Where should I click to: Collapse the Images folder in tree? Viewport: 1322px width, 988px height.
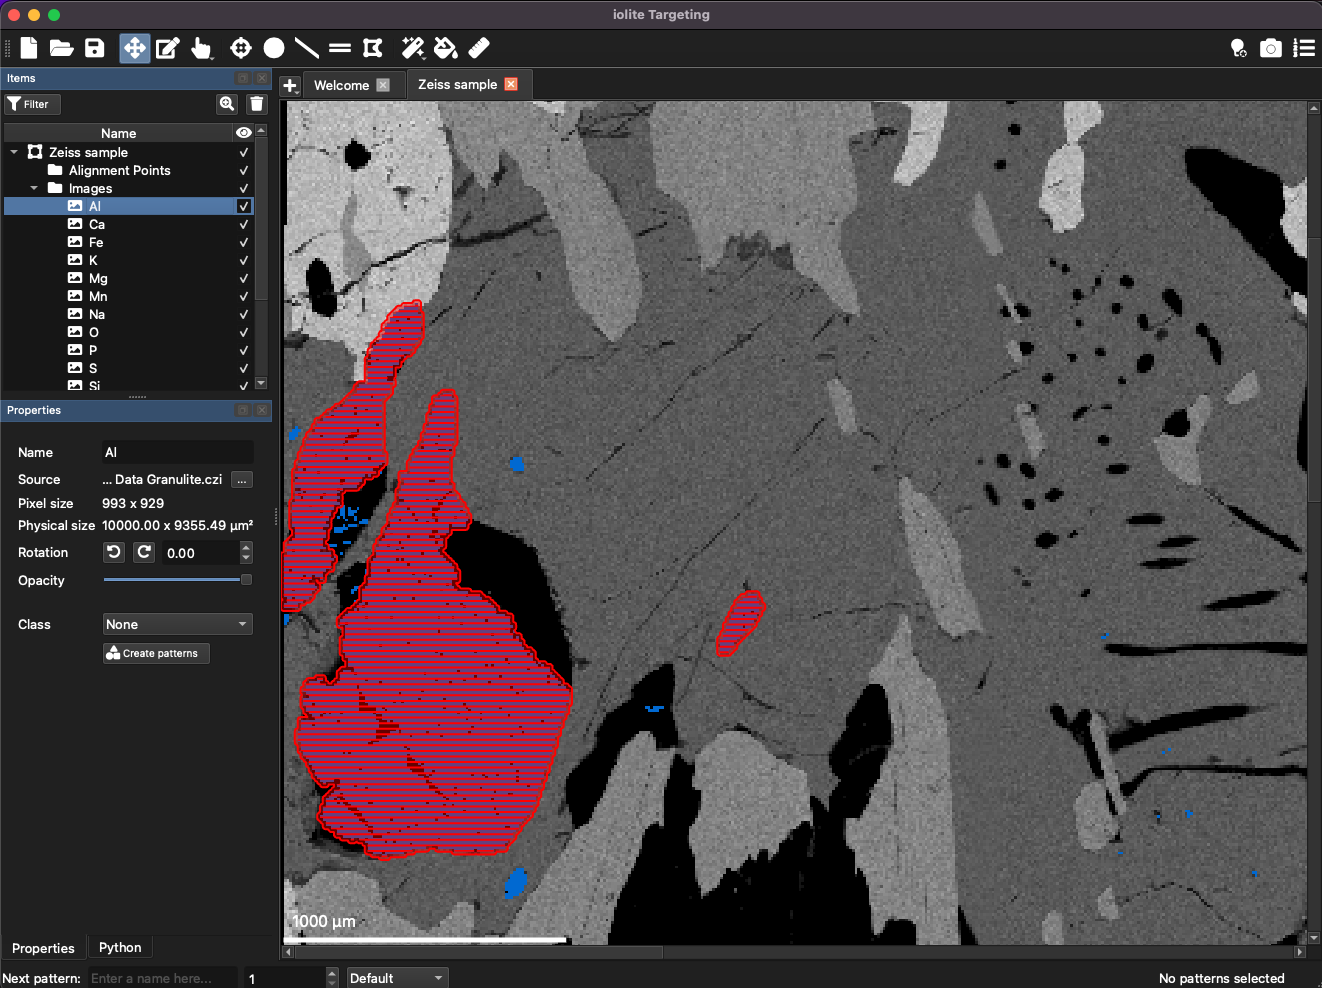[x=34, y=188]
